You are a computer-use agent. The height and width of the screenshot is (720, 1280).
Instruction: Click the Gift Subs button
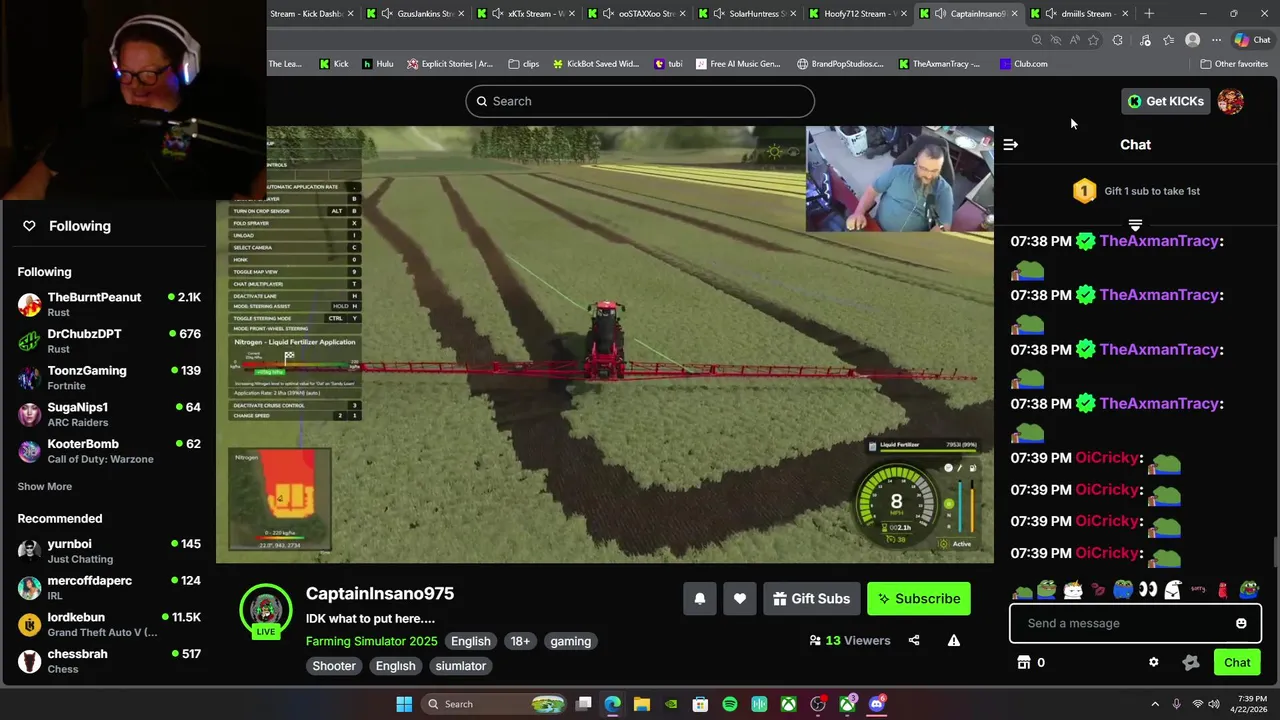point(811,599)
